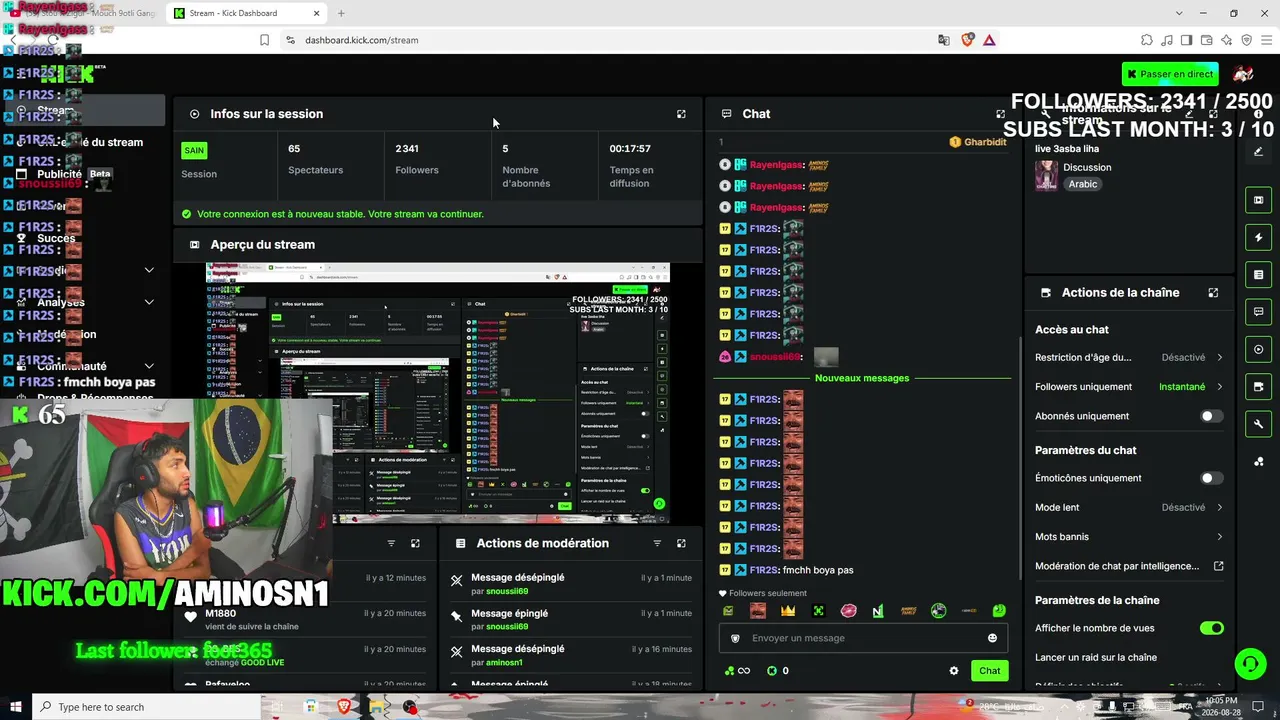The height and width of the screenshot is (720, 1280).
Task: Insert the pink lips emote
Action: (849, 611)
